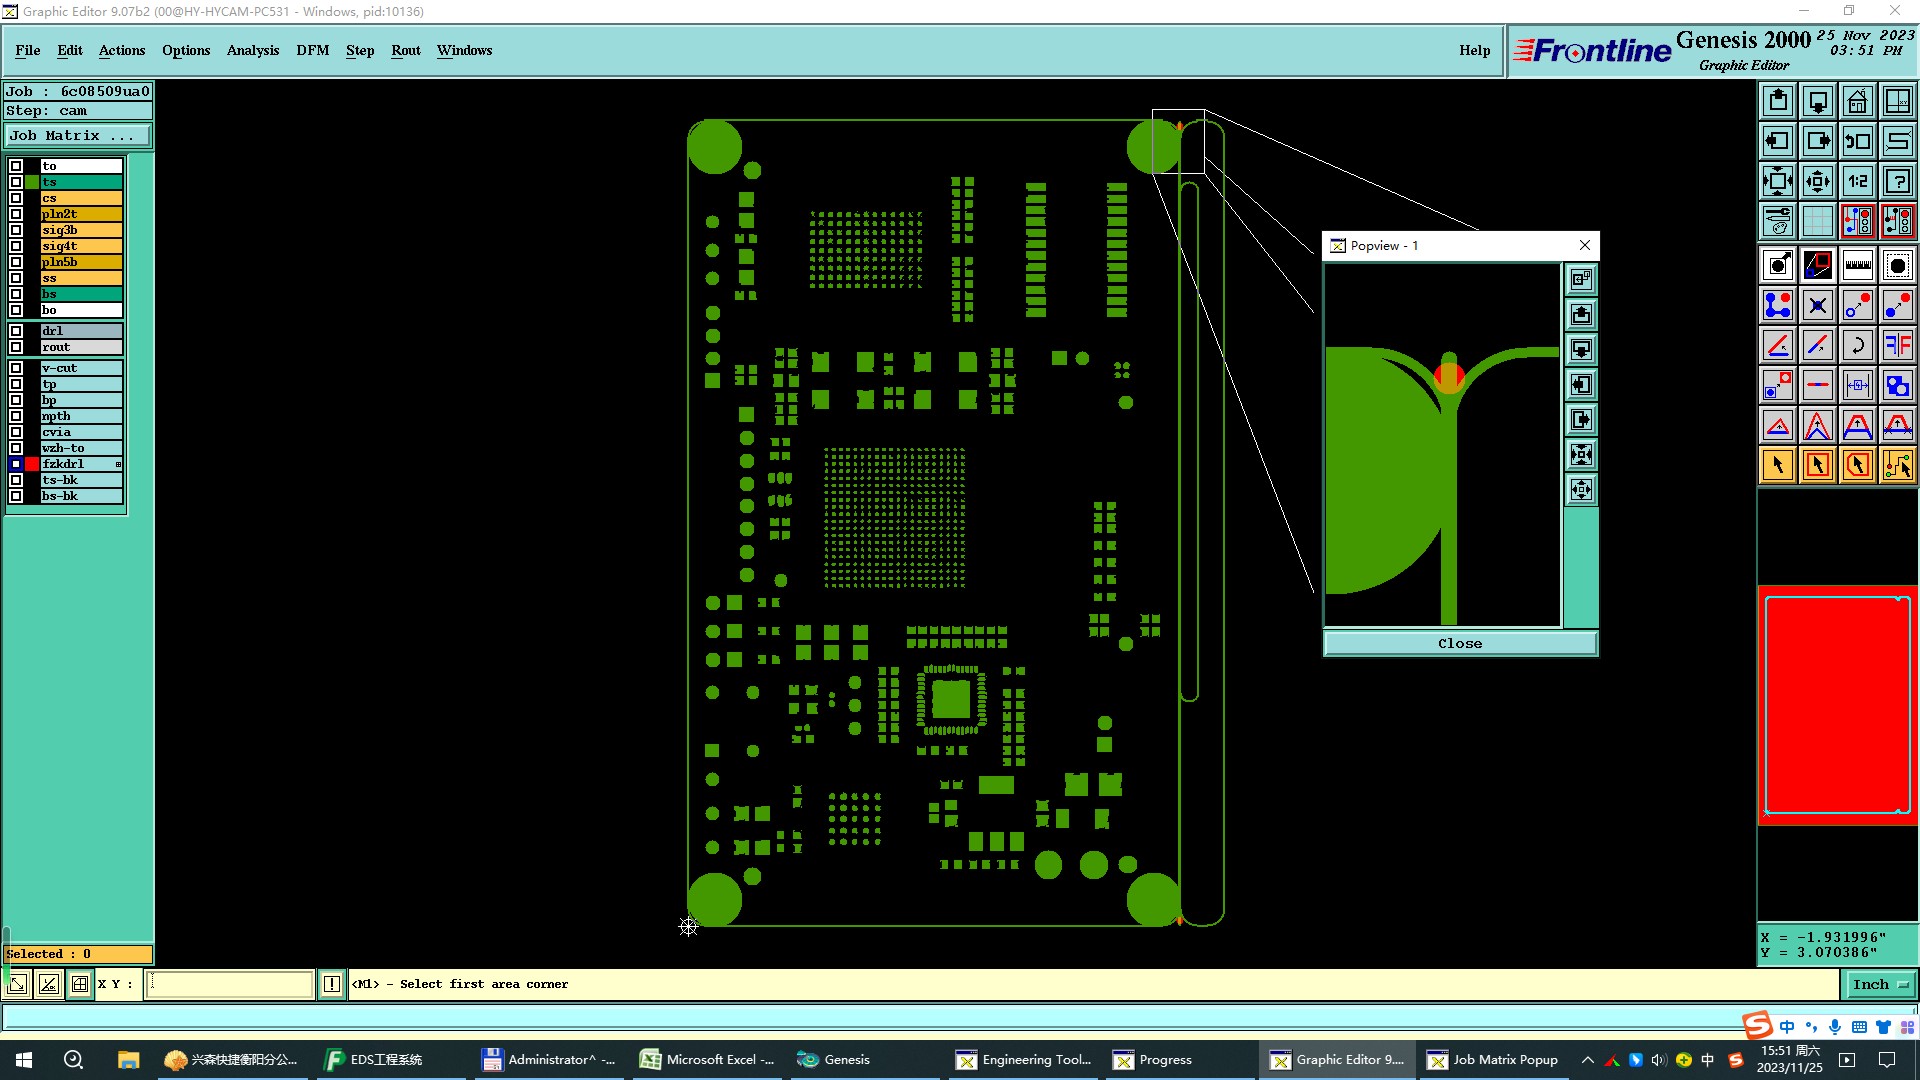Image resolution: width=1920 pixels, height=1080 pixels.
Task: Click the Close button in Popview
Action: 1459,643
